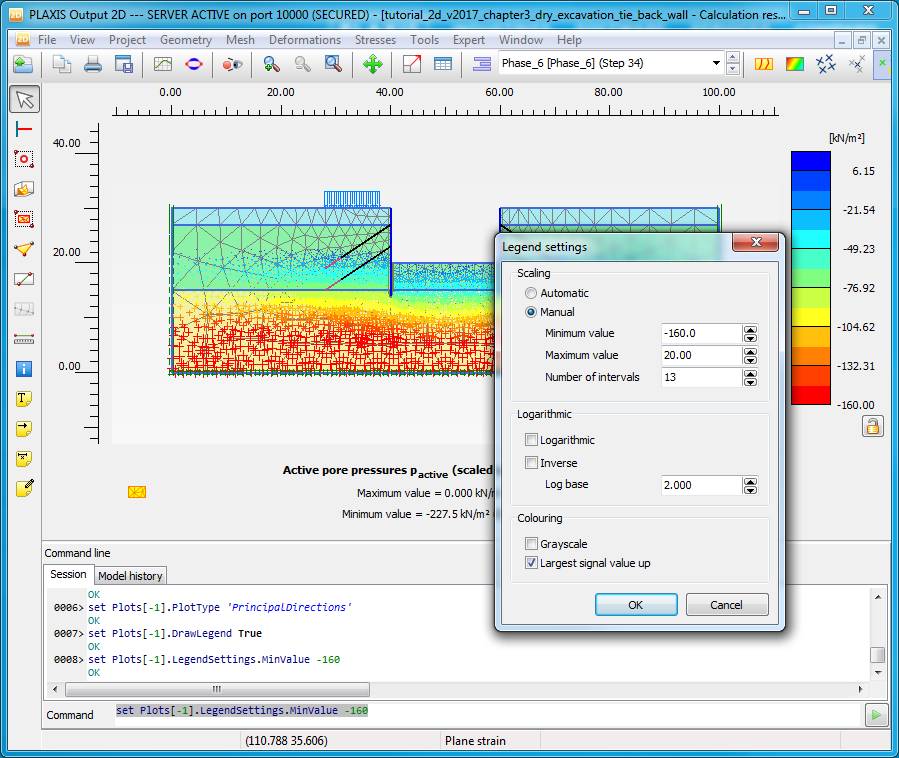899x758 pixels.
Task: Open the table view icon
Action: coord(442,64)
